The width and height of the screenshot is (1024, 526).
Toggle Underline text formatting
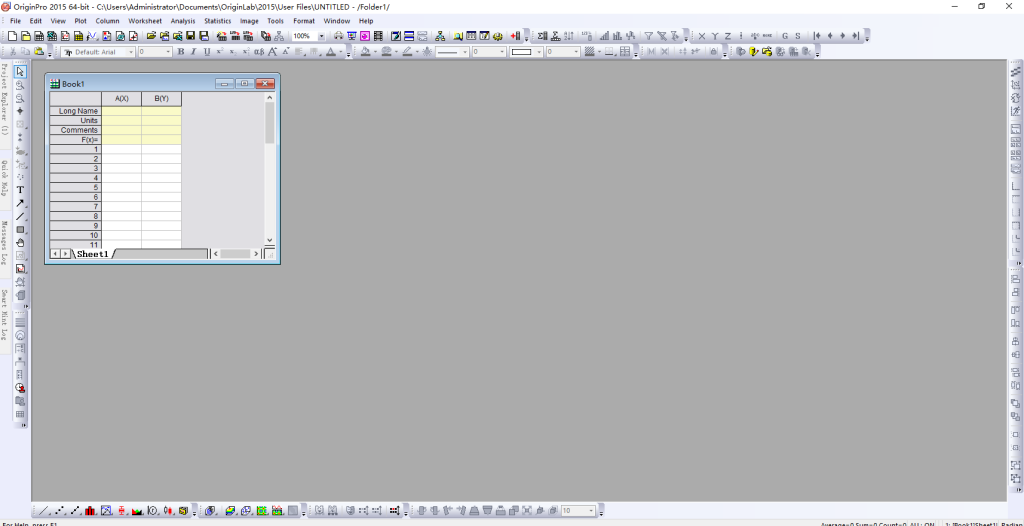207,51
